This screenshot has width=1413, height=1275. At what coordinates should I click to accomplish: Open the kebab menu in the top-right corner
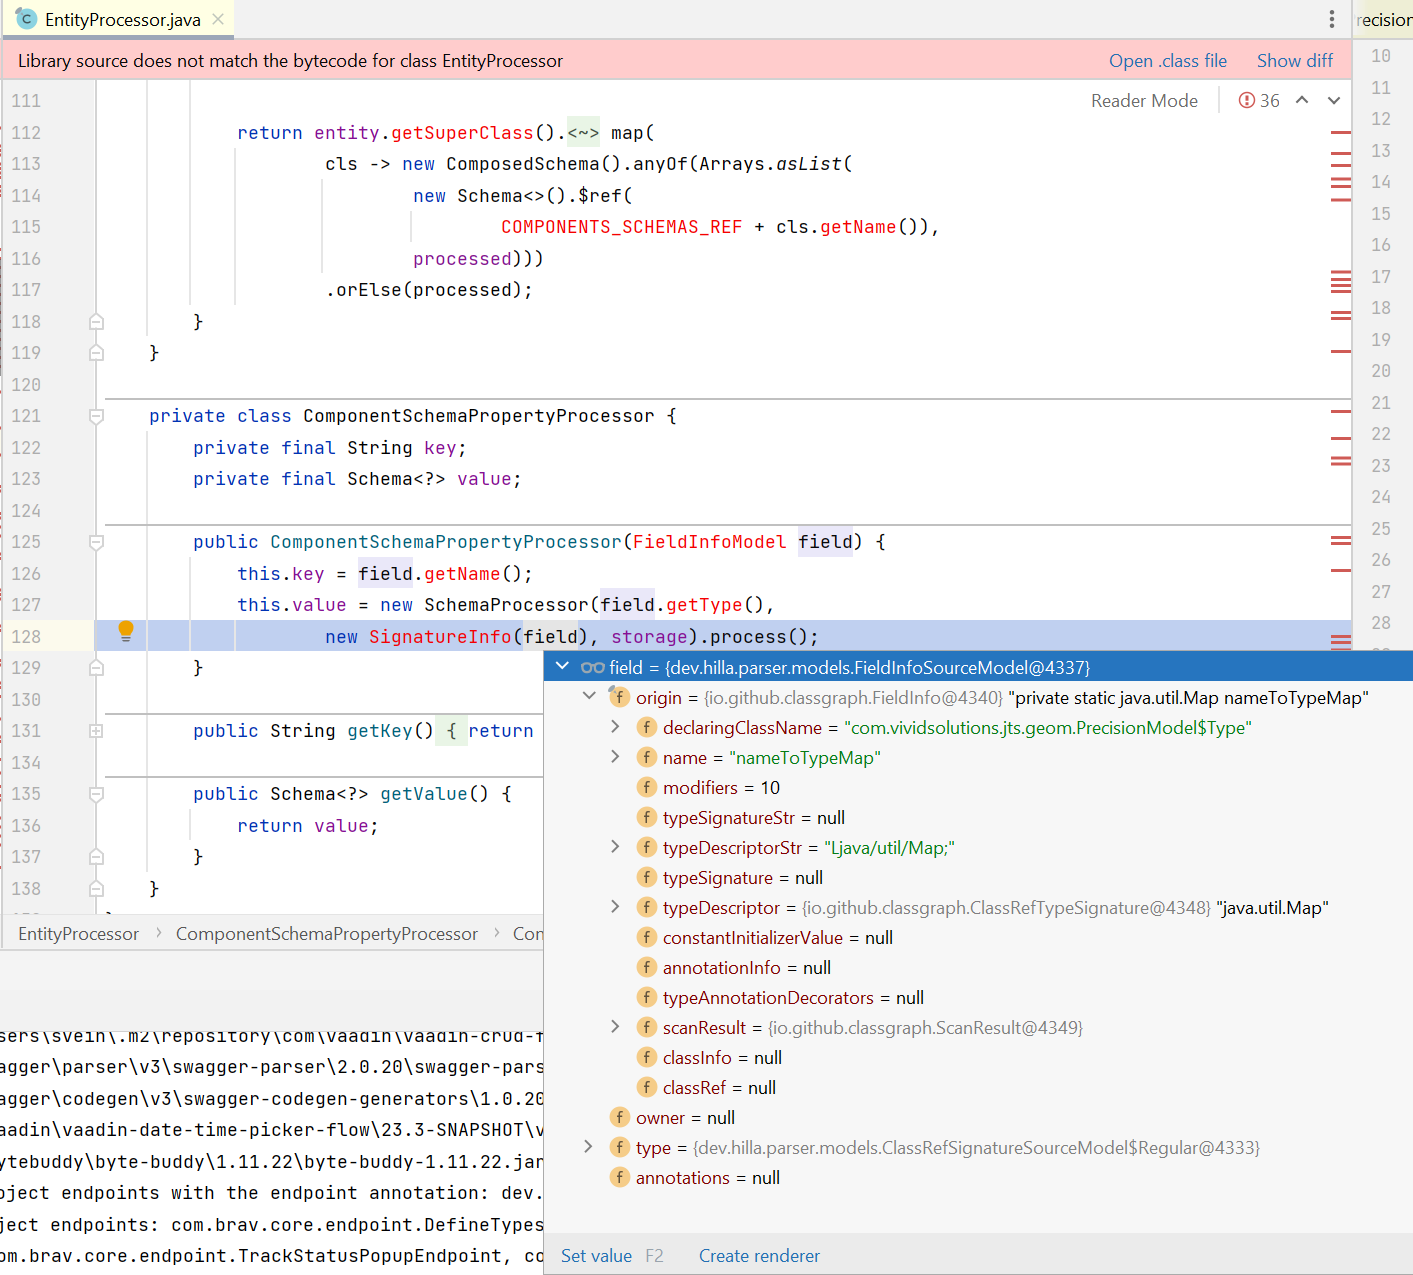(1331, 20)
